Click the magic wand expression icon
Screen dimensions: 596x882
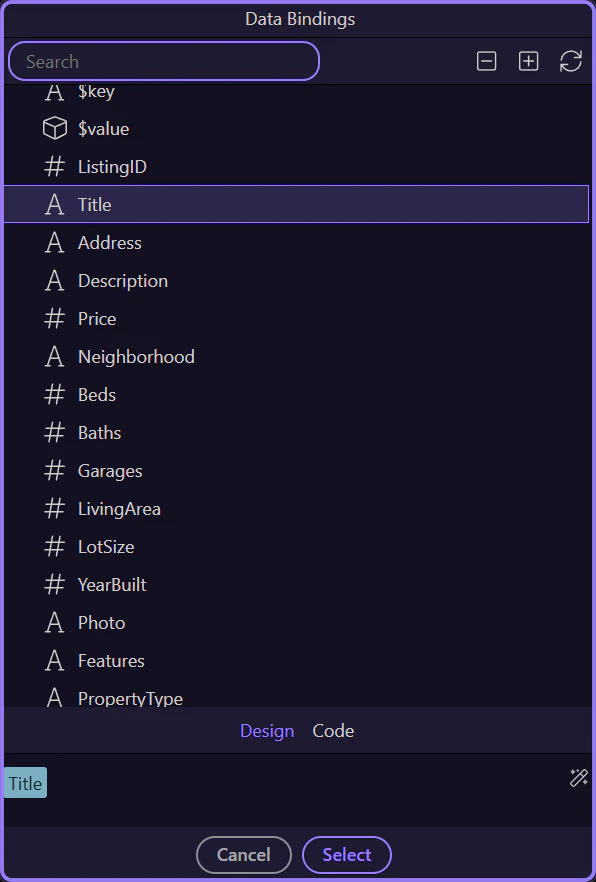578,777
